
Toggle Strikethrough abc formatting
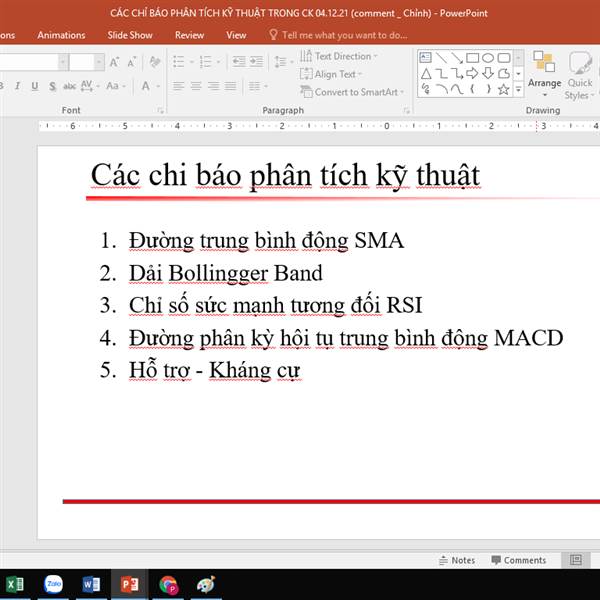click(69, 86)
